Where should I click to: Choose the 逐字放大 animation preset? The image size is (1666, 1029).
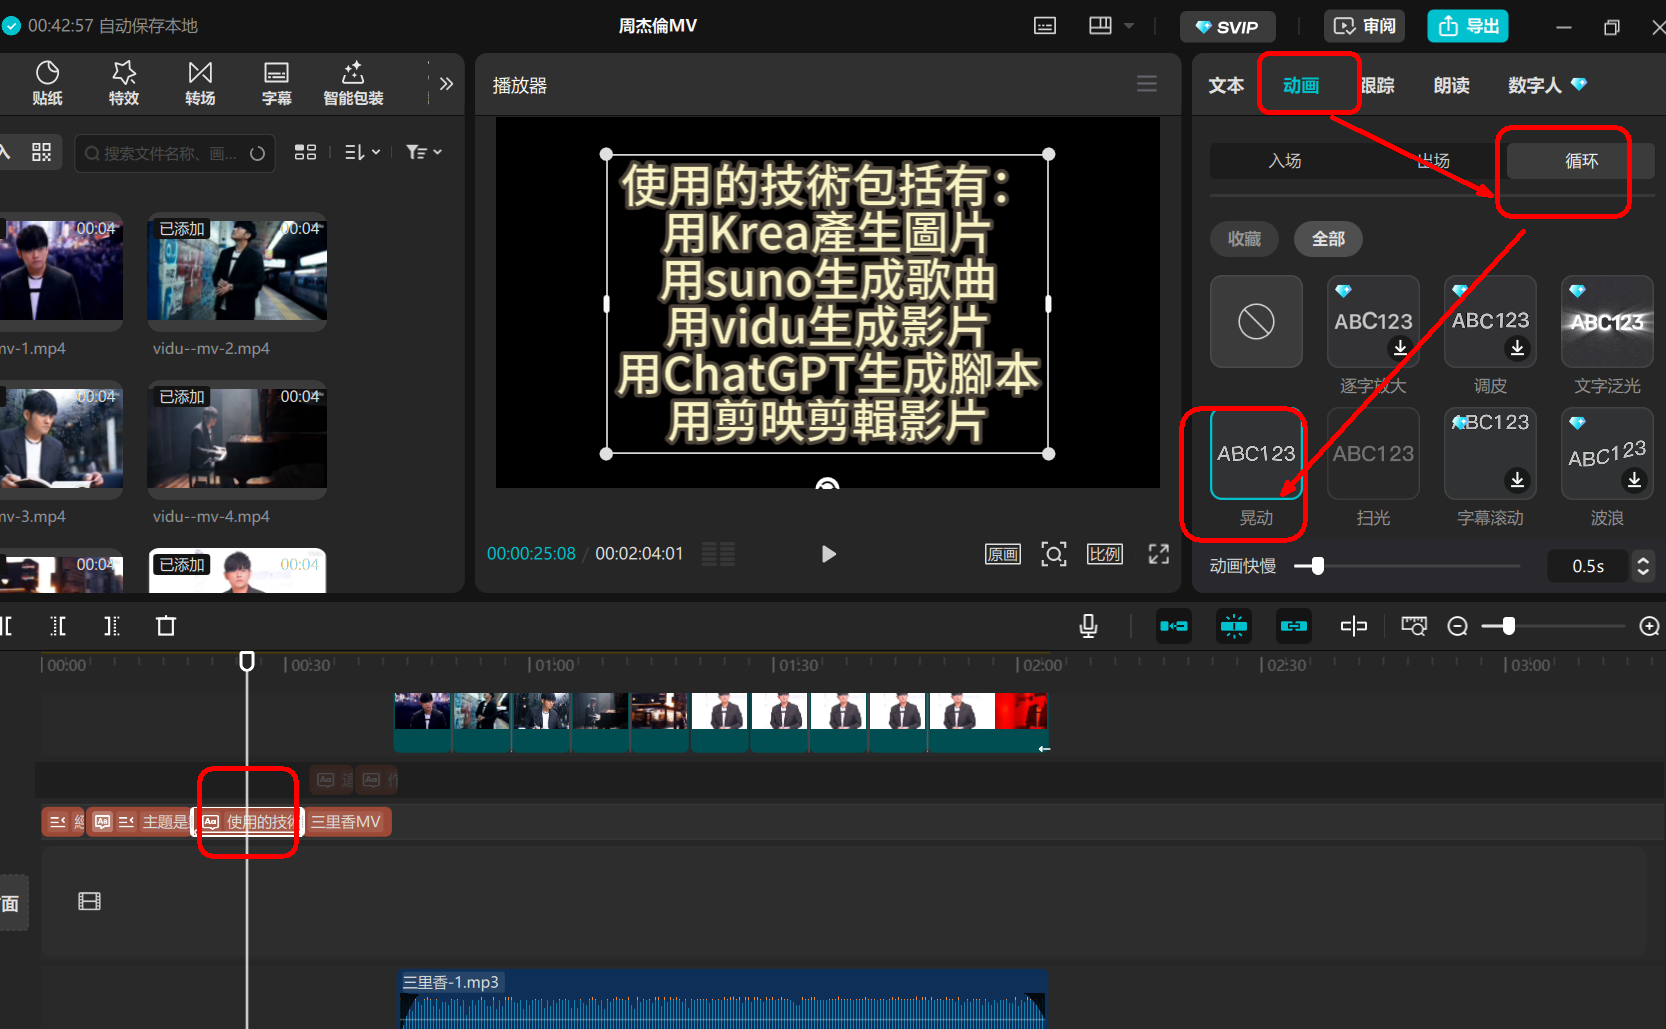(x=1373, y=322)
